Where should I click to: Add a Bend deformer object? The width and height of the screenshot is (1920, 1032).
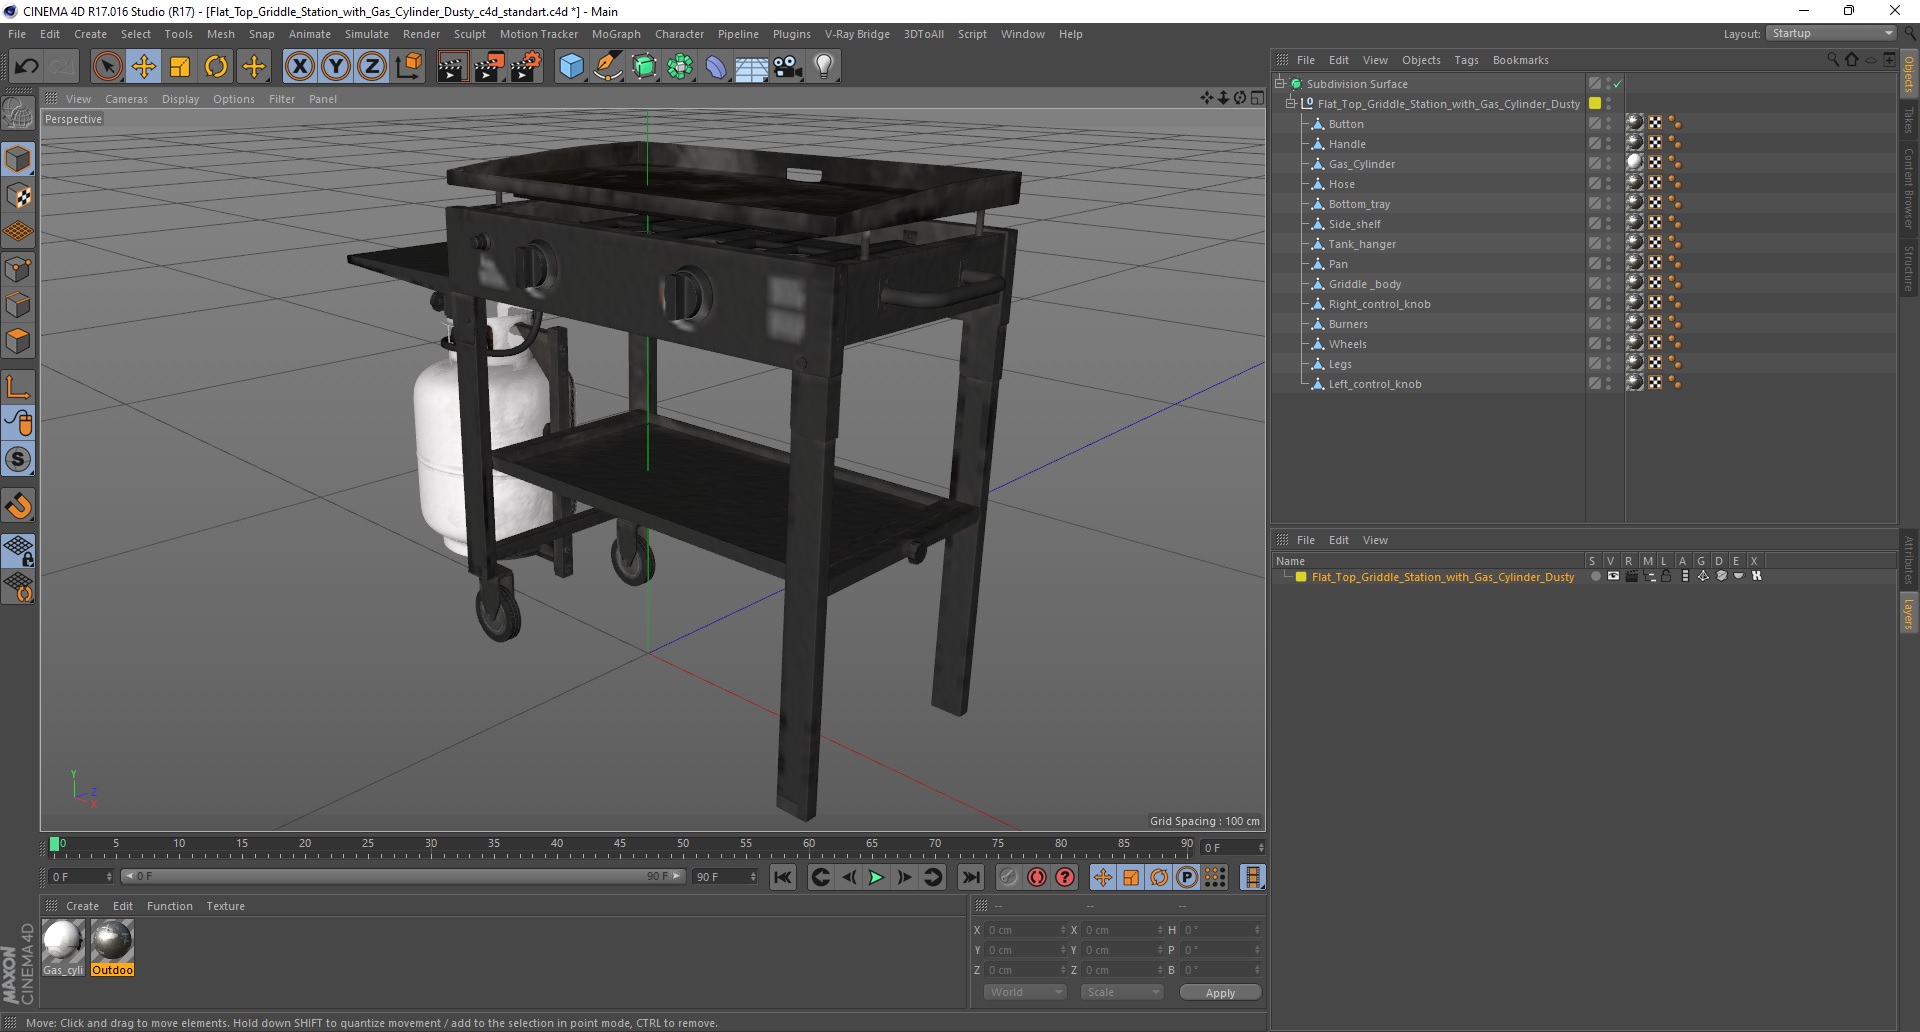(716, 67)
